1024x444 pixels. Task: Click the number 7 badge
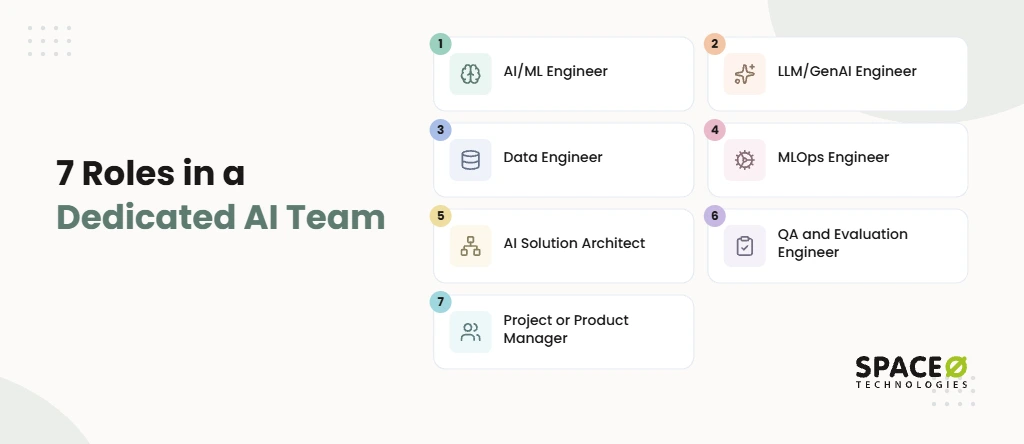coord(440,302)
